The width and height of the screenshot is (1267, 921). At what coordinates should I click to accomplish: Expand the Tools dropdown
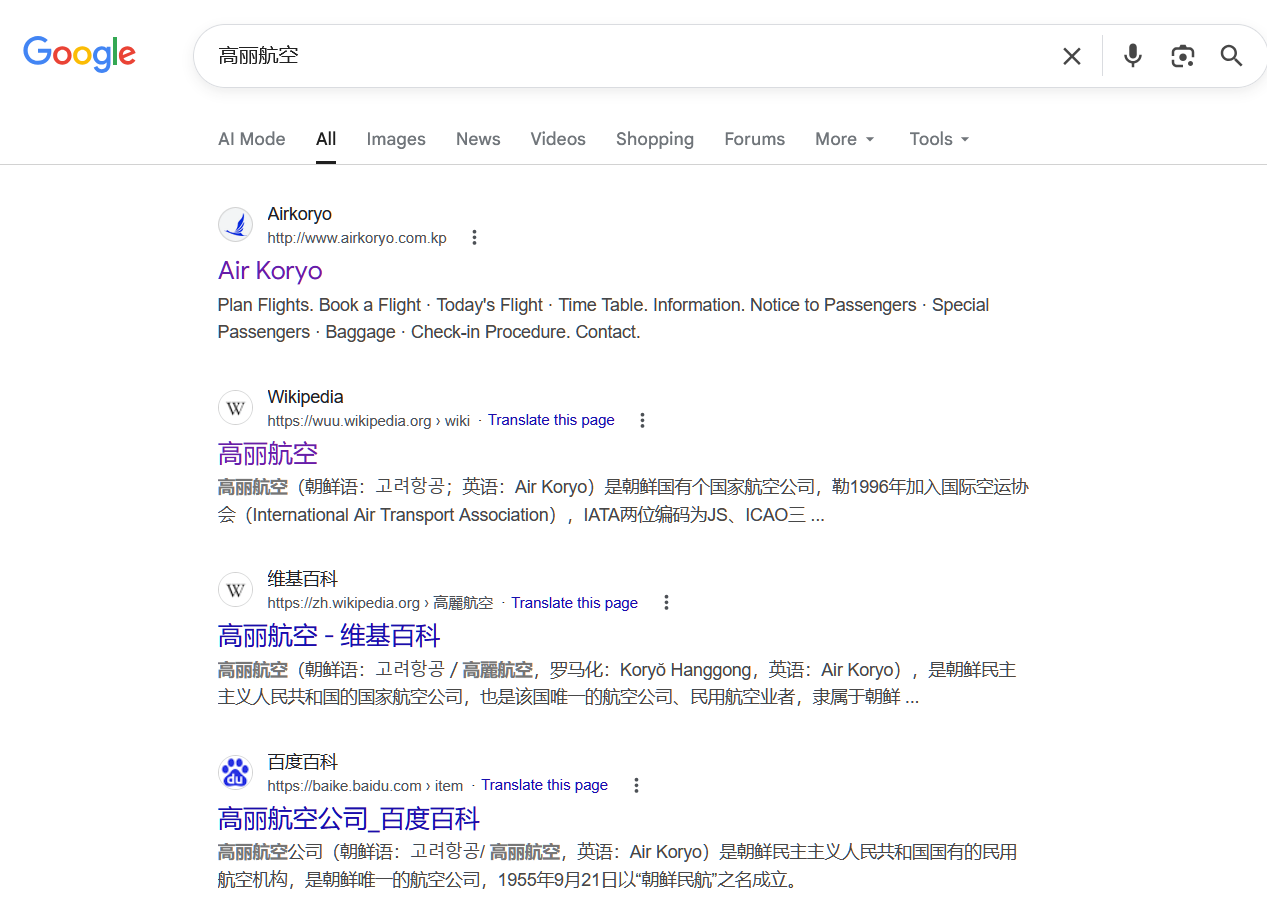(x=939, y=139)
